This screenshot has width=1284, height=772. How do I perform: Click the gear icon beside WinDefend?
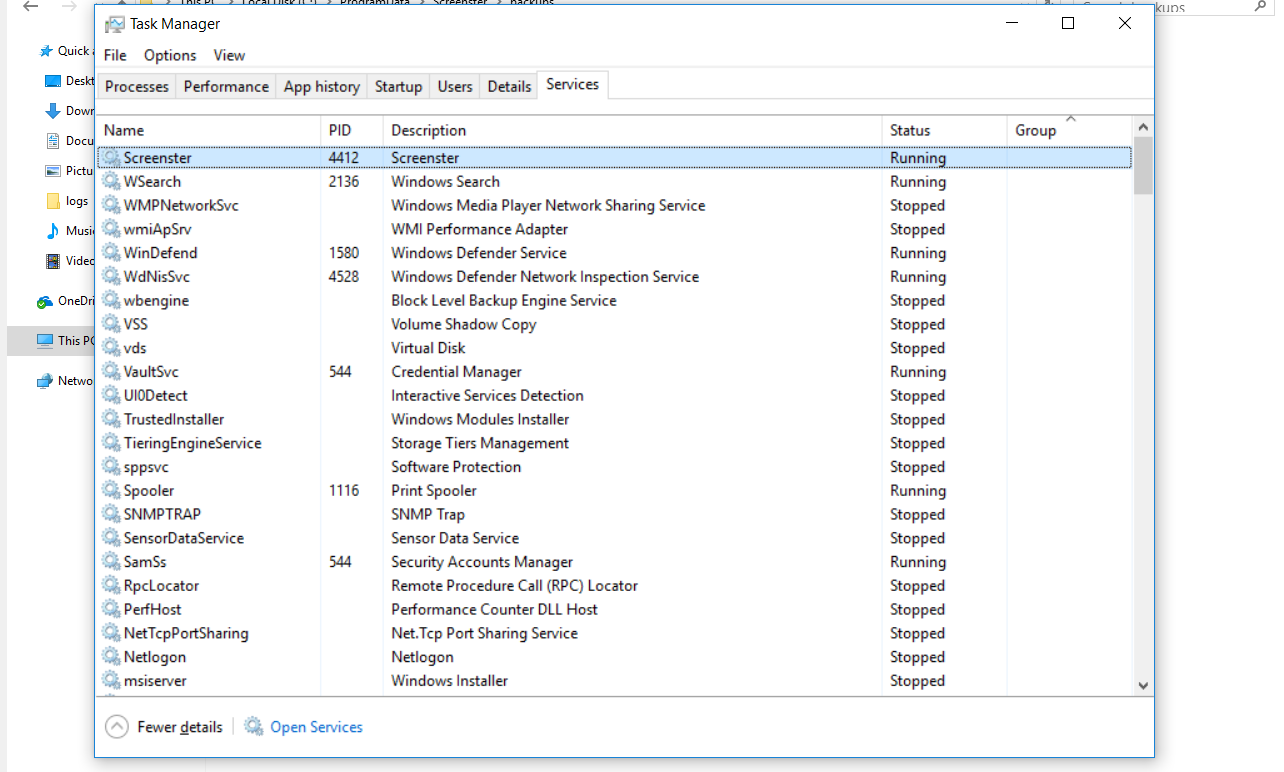[x=111, y=253]
